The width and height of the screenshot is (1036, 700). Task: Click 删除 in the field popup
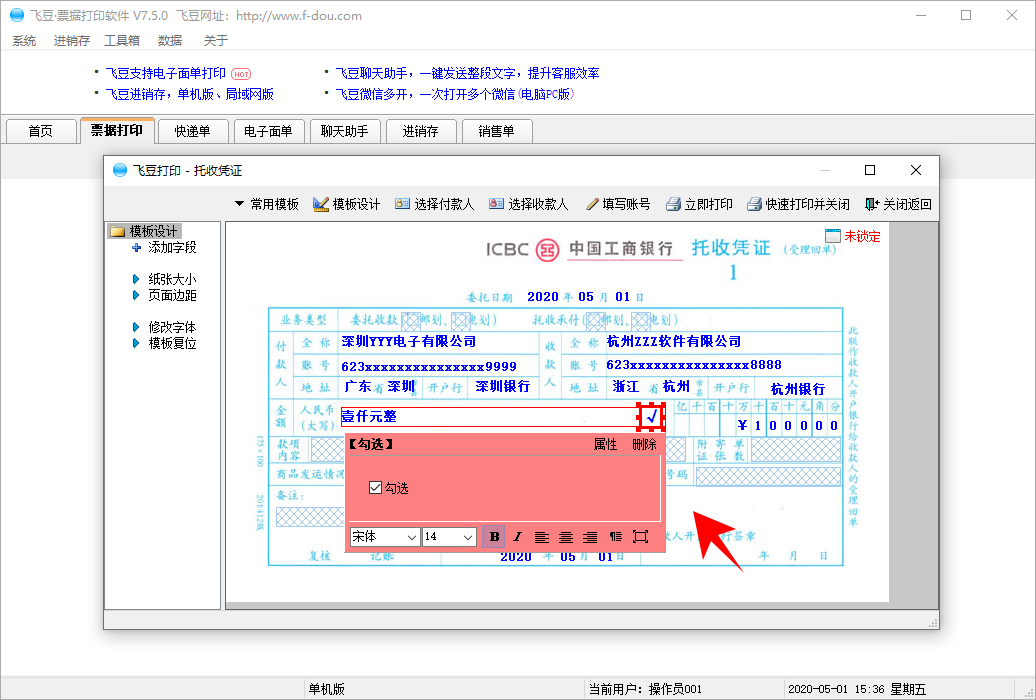[x=644, y=444]
